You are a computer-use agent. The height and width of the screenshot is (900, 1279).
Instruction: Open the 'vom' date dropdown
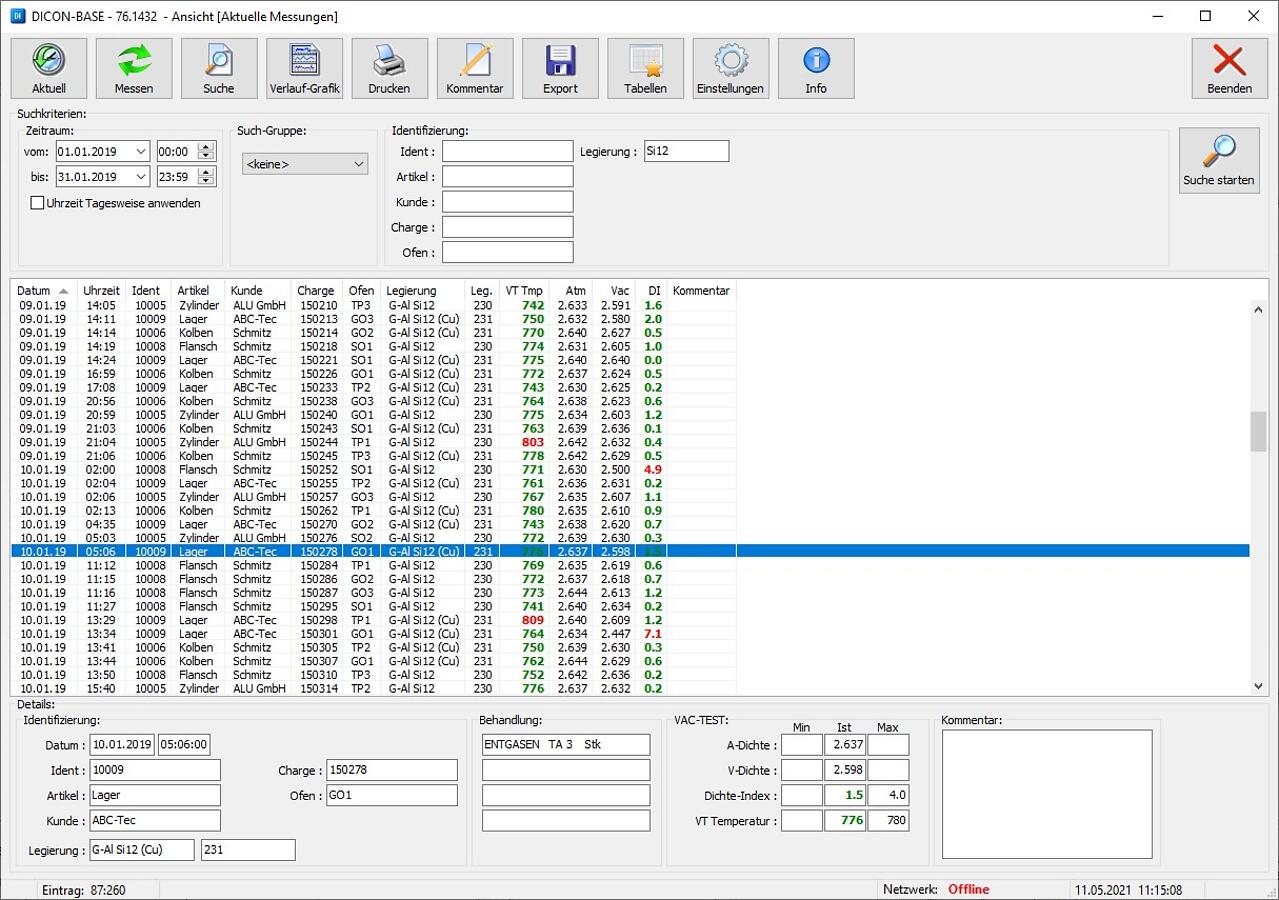point(140,152)
